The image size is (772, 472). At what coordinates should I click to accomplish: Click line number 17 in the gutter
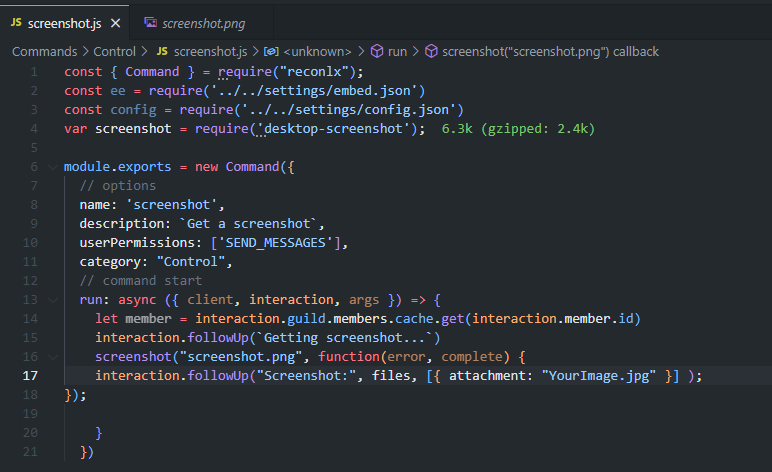tap(30, 376)
